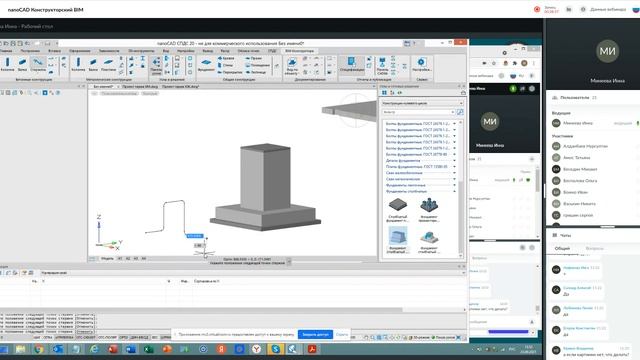Viewport: 640px width, 360px height.
Task: Click the A1 layout tab
Action: click(120, 259)
